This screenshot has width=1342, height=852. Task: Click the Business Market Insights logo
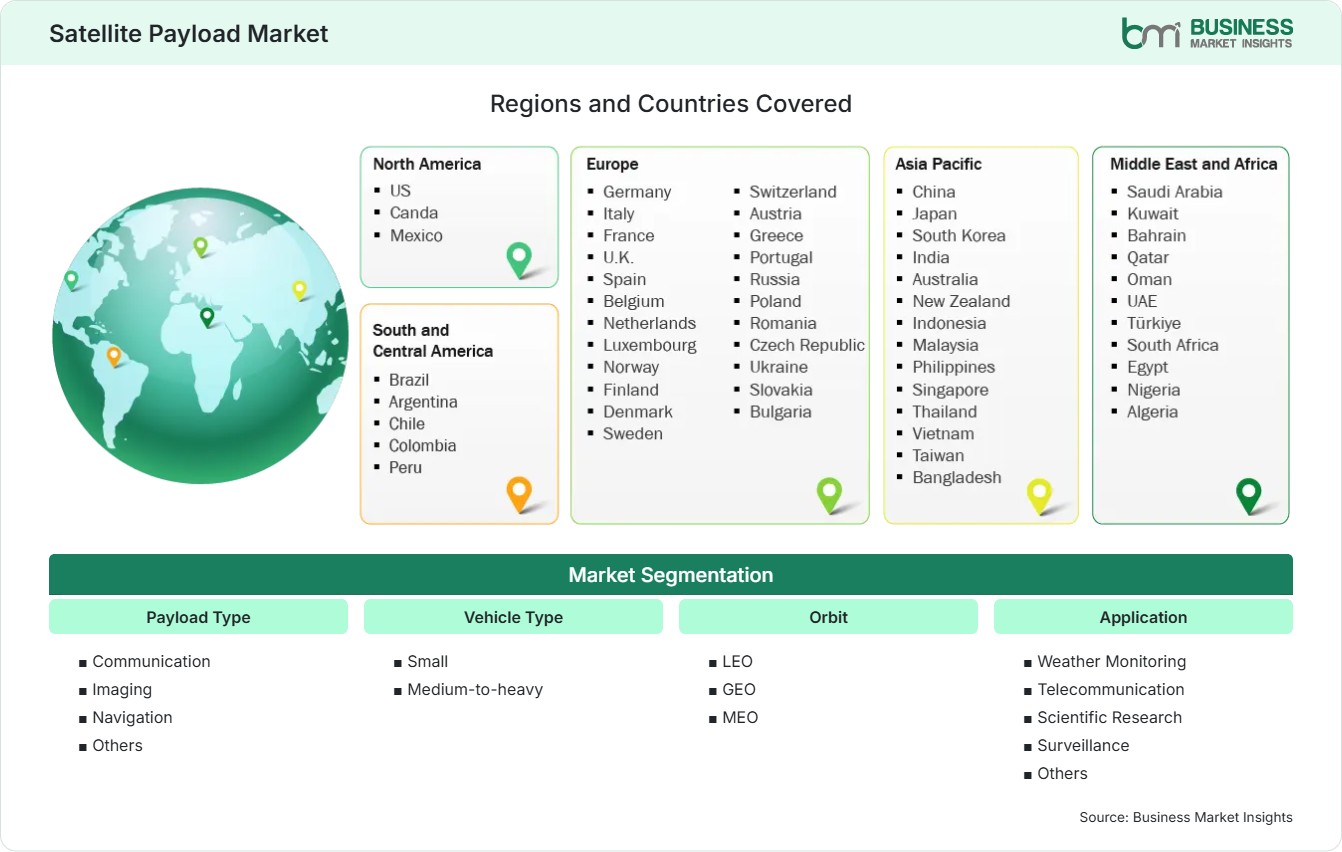pos(1207,32)
